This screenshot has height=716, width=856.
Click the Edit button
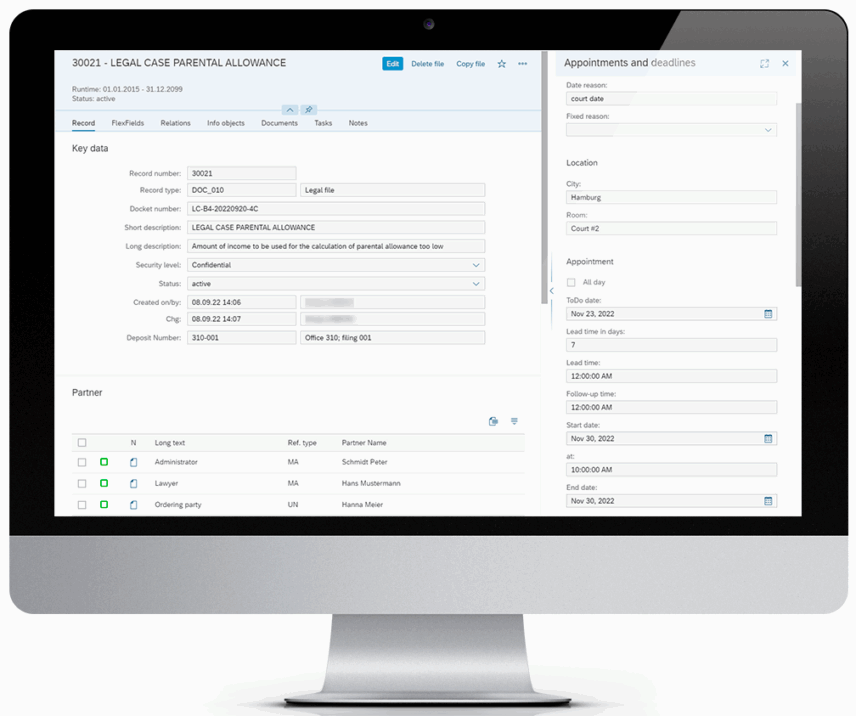(x=392, y=63)
